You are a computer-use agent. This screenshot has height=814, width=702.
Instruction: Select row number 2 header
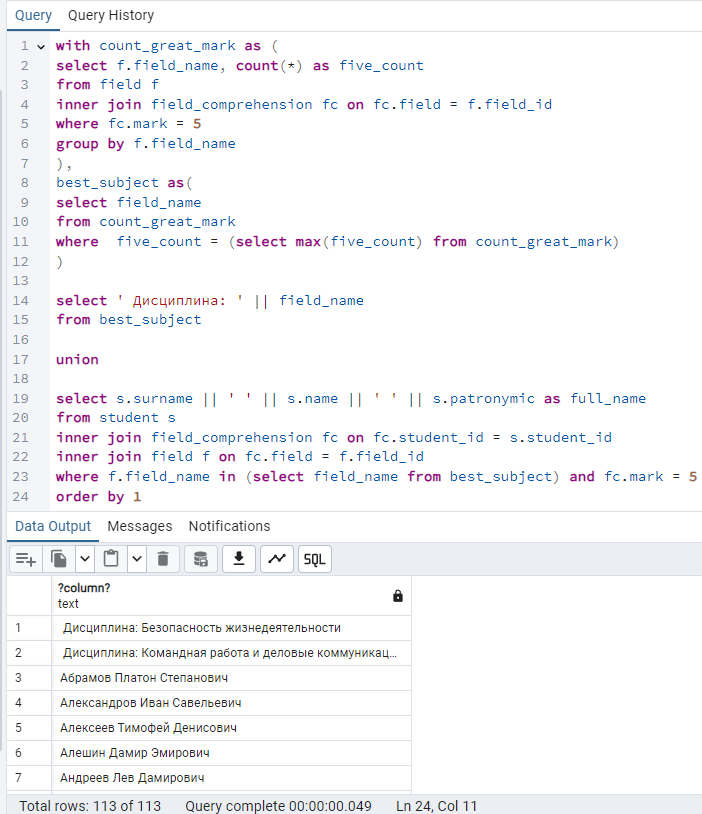tap(29, 653)
